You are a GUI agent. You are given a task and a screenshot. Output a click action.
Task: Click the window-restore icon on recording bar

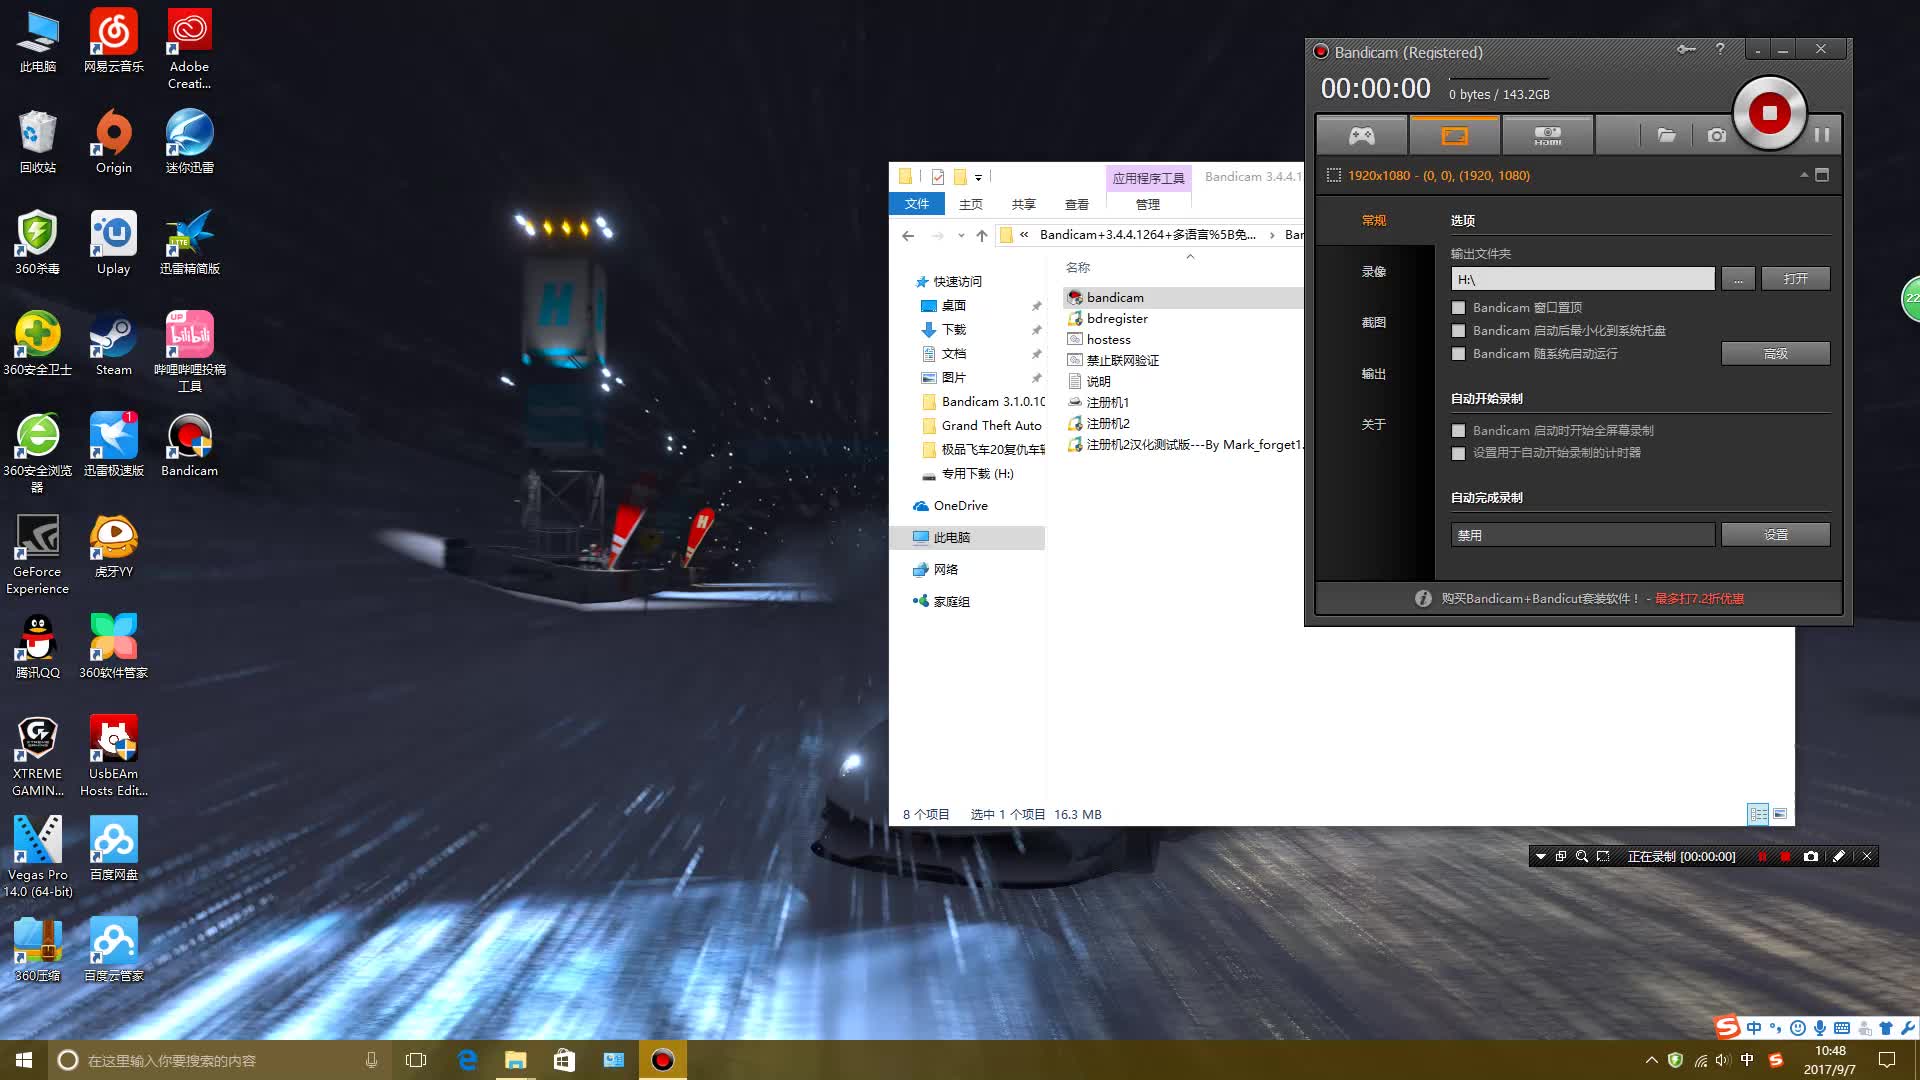[1561, 857]
